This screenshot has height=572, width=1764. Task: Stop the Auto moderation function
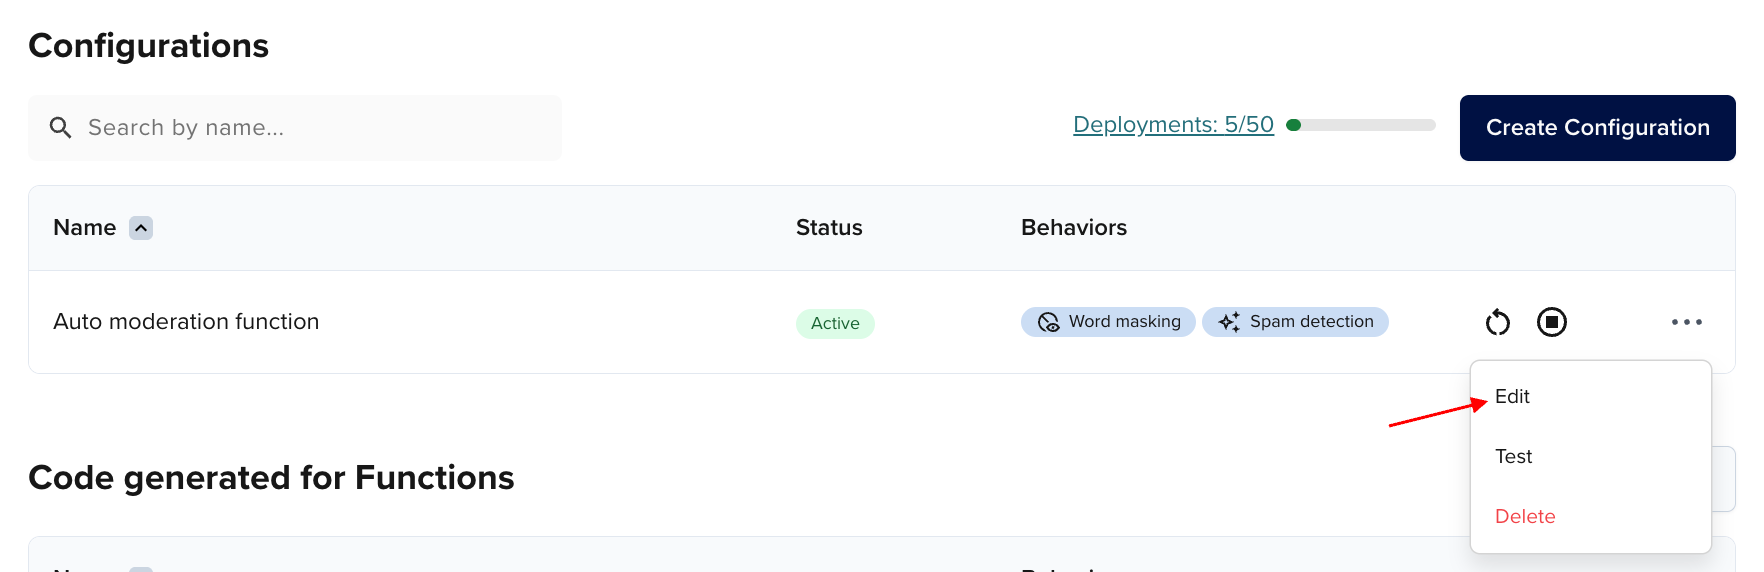coord(1551,322)
